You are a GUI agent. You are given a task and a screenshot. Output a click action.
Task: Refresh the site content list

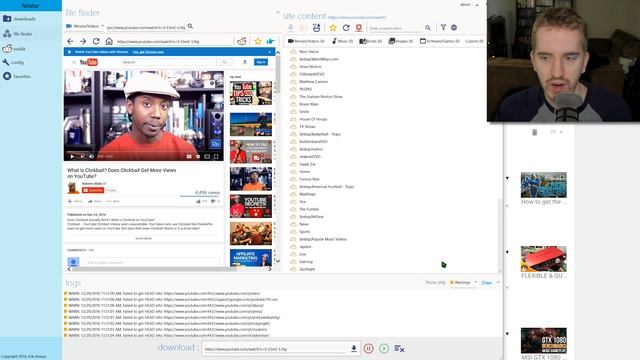[x=346, y=28]
